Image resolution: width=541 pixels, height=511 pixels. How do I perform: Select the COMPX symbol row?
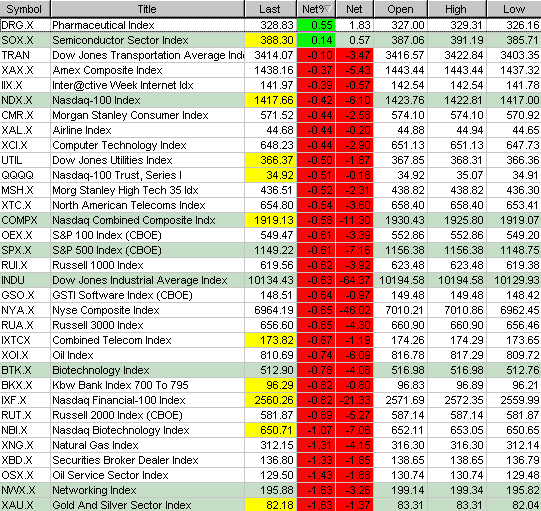pos(270,220)
